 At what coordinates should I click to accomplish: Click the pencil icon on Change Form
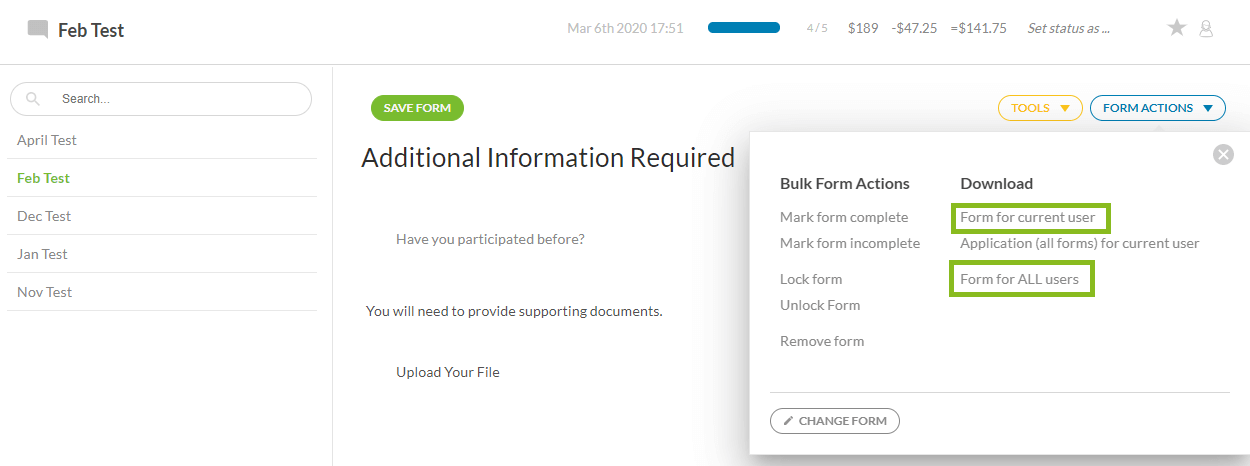pyautogui.click(x=788, y=421)
